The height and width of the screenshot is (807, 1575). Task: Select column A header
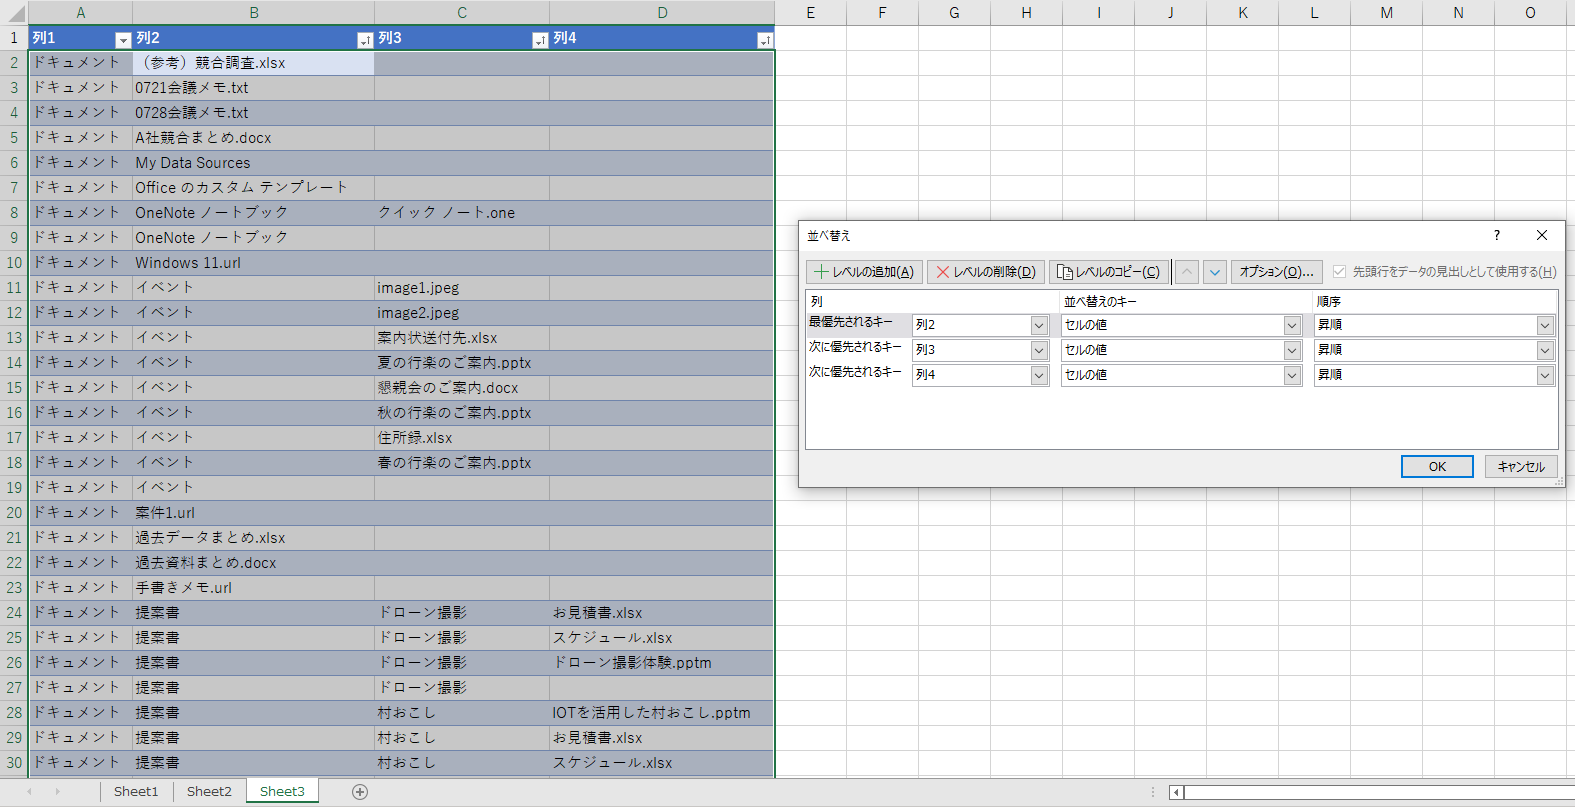(x=80, y=13)
